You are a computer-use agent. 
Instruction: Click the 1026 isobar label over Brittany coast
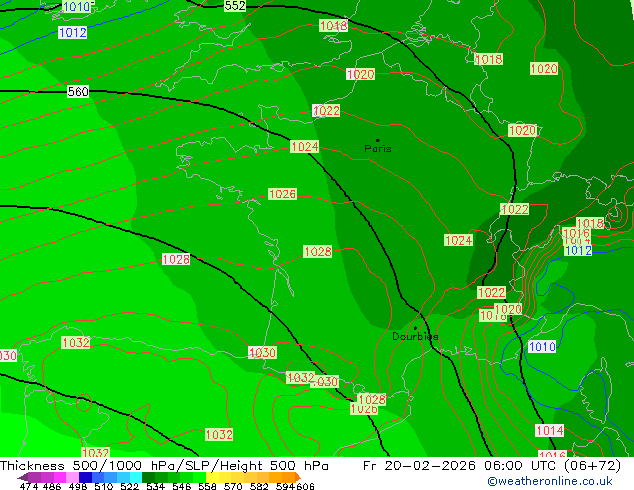click(282, 194)
